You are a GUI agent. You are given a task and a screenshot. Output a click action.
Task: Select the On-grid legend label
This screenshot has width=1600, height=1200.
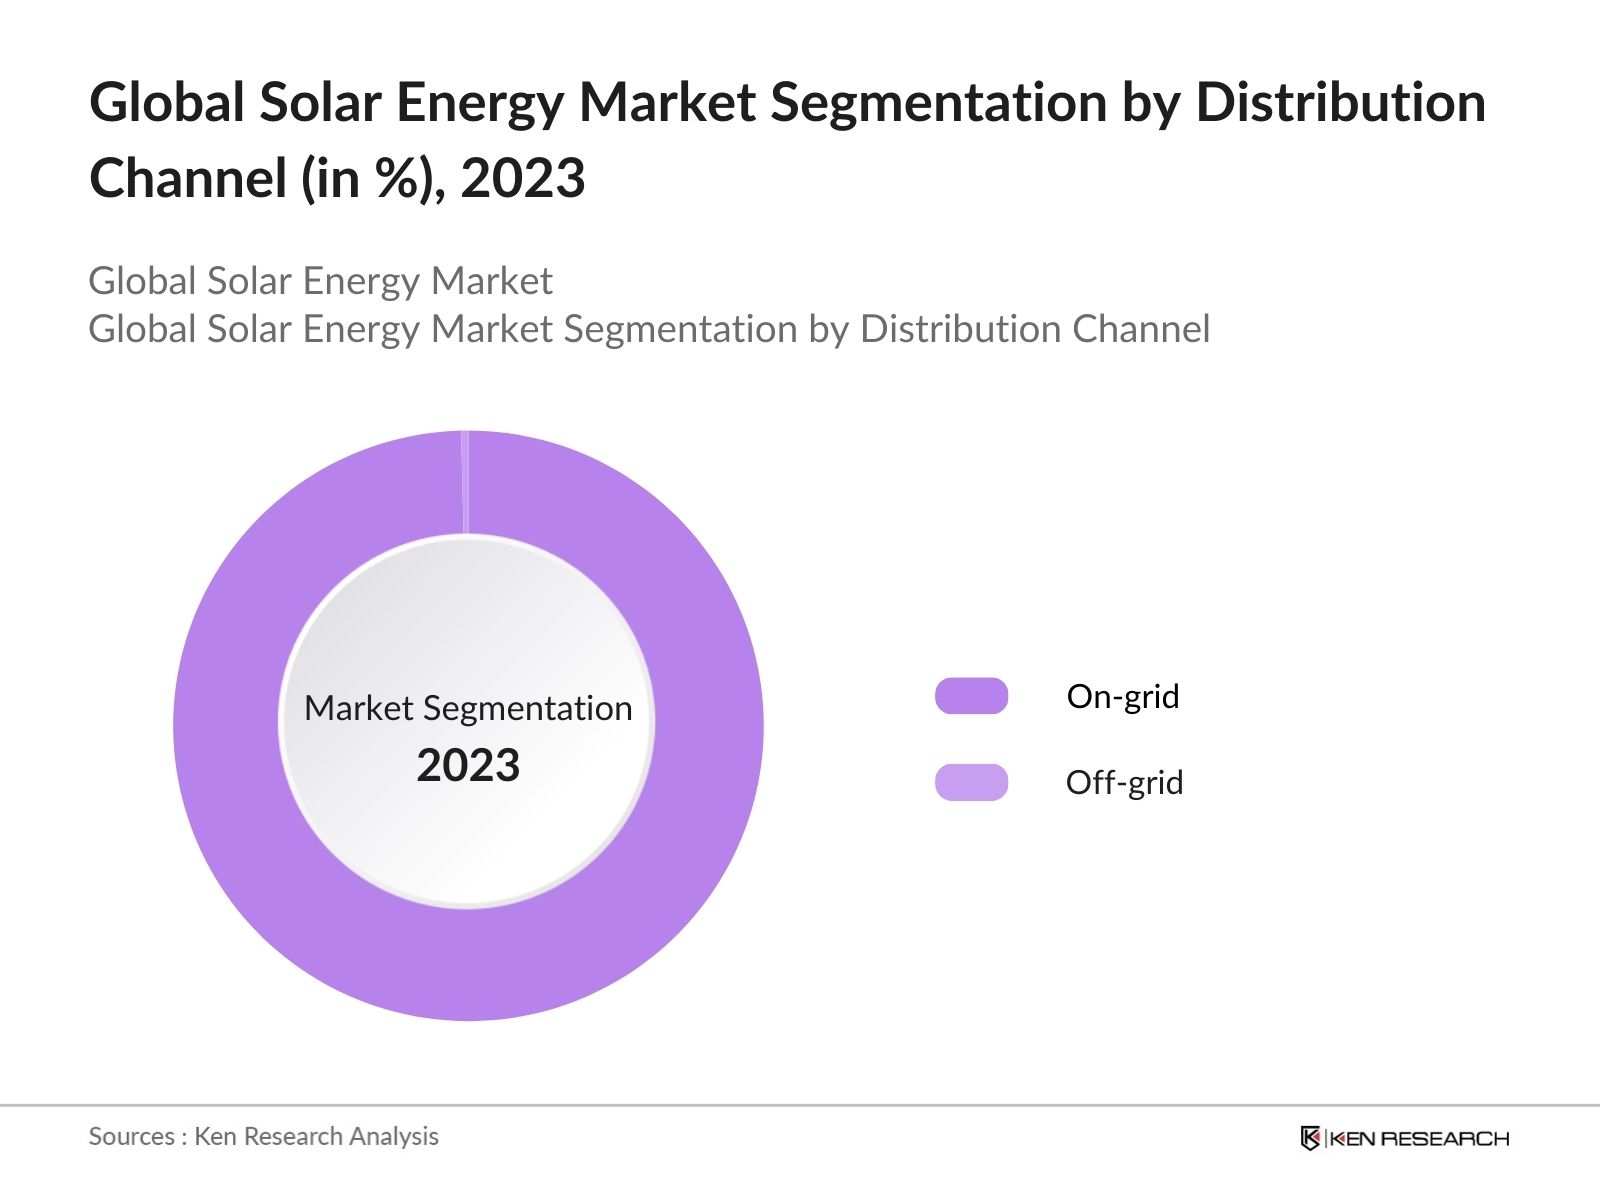pos(1122,696)
